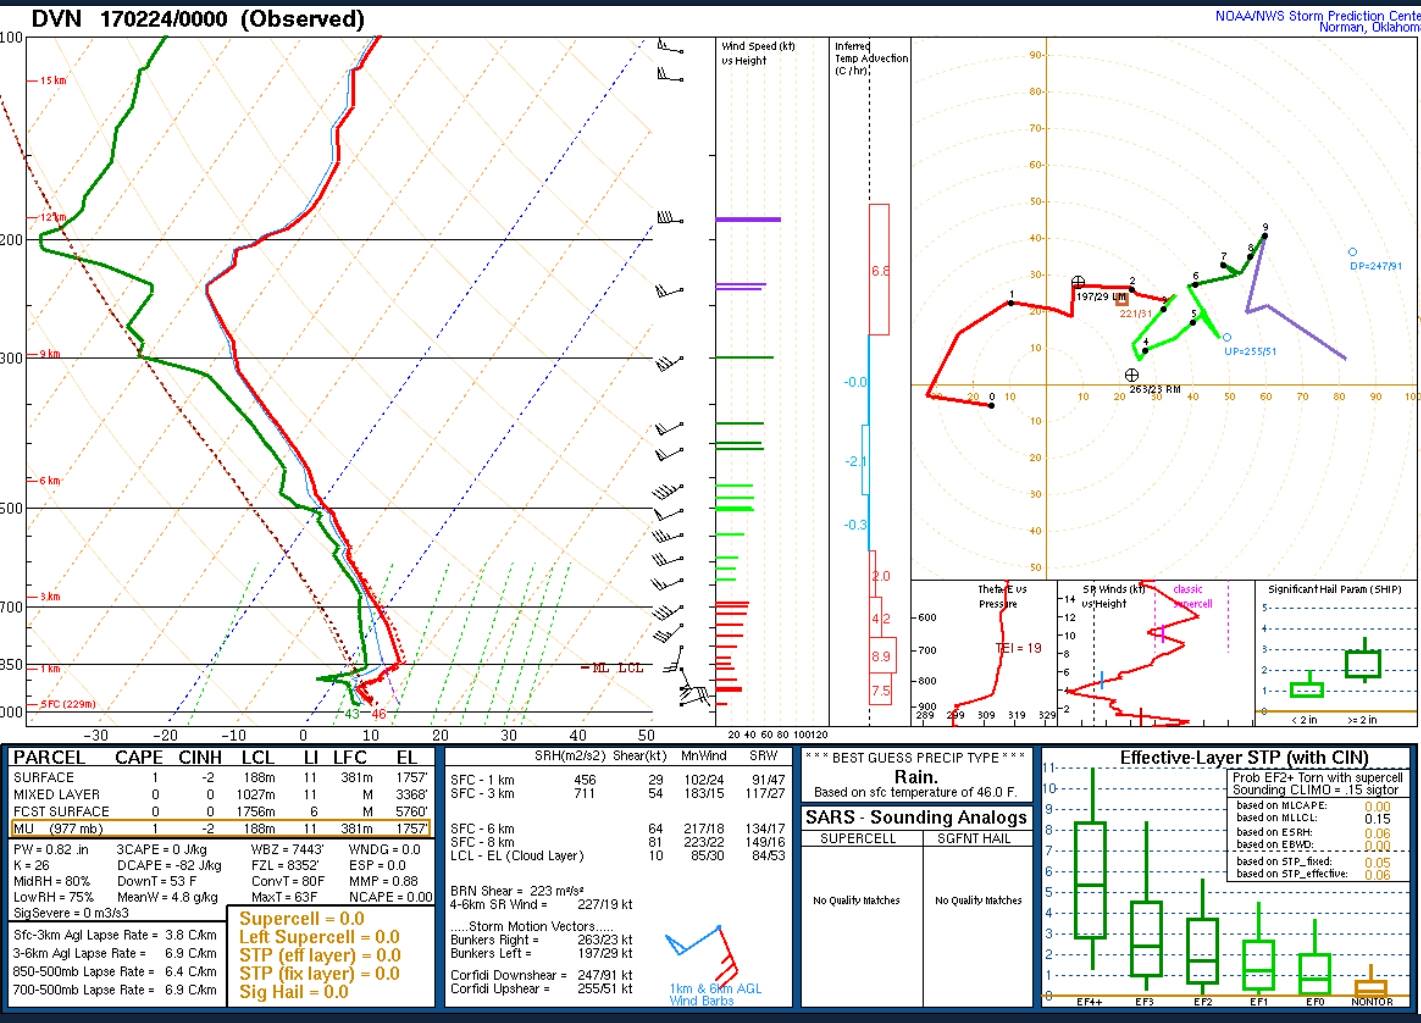Click the "Theta-E vs Pressure" panel title
Viewport: 1421px width, 1023px height.
point(1001,596)
